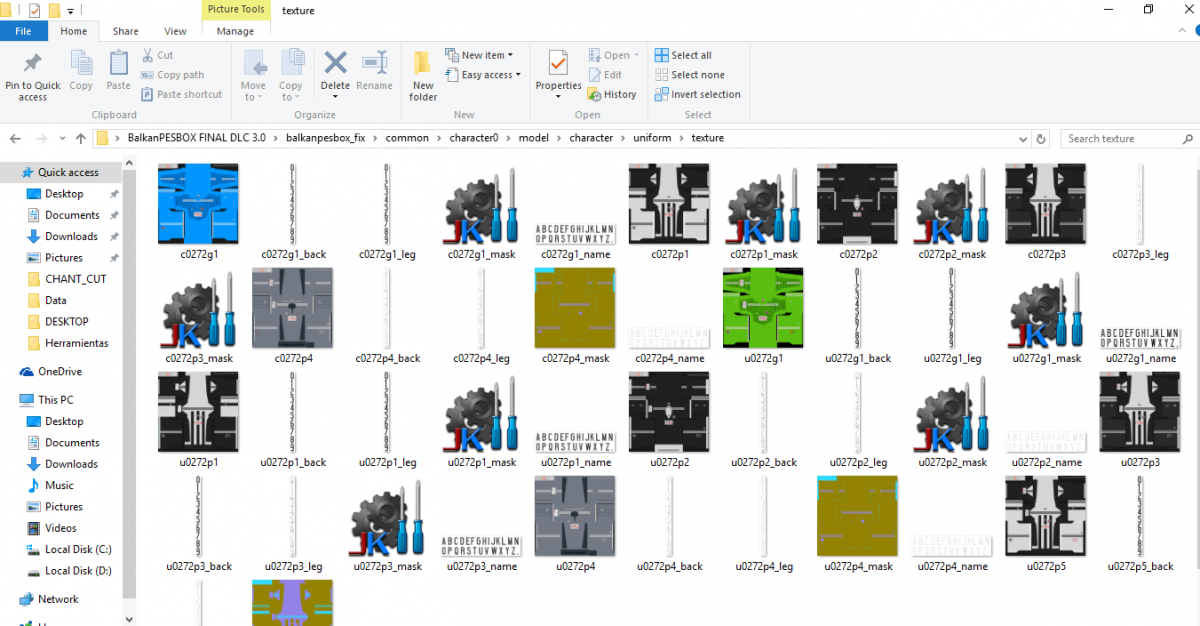Select Quick access in navigation pane
1200x626 pixels.
68,172
